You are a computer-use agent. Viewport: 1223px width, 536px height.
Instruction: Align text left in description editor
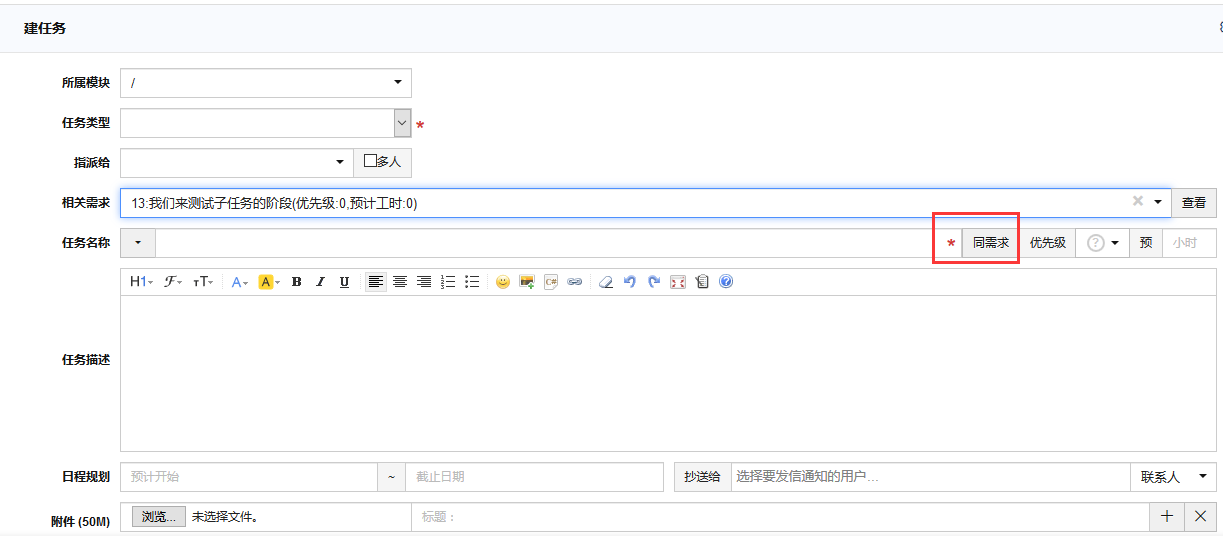pyautogui.click(x=375, y=282)
